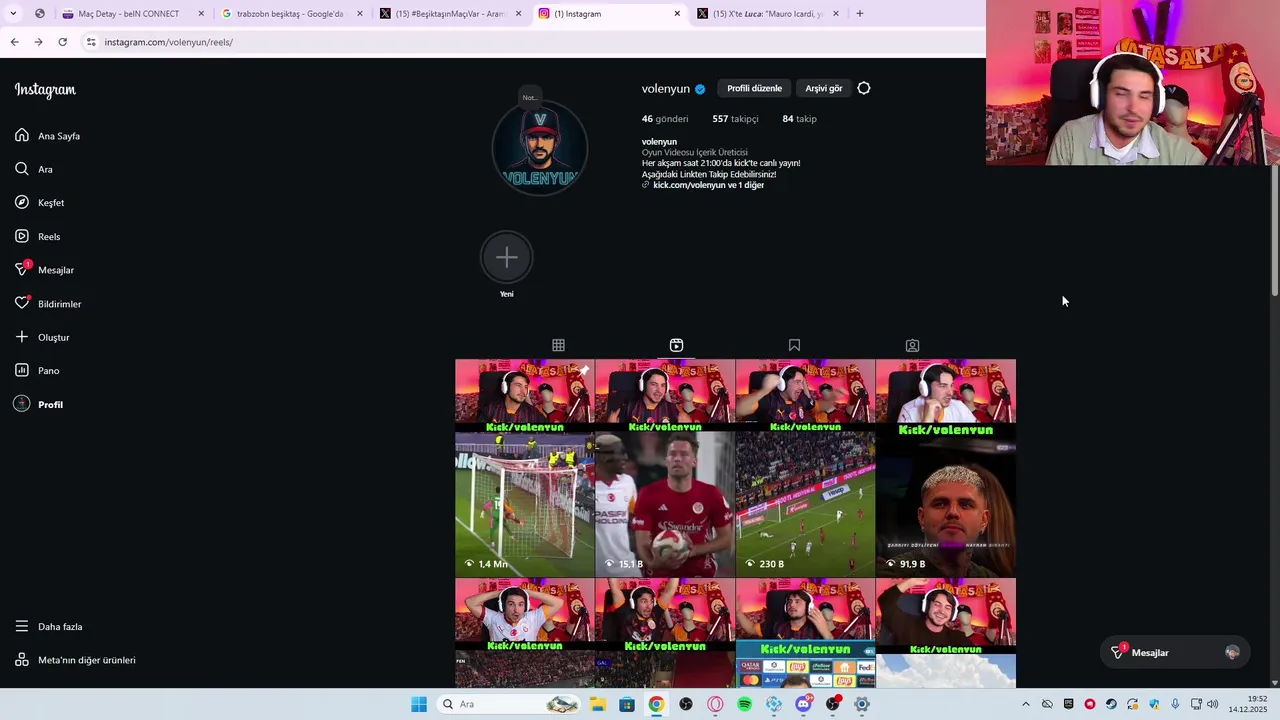Open a new browser tab

click(x=859, y=14)
